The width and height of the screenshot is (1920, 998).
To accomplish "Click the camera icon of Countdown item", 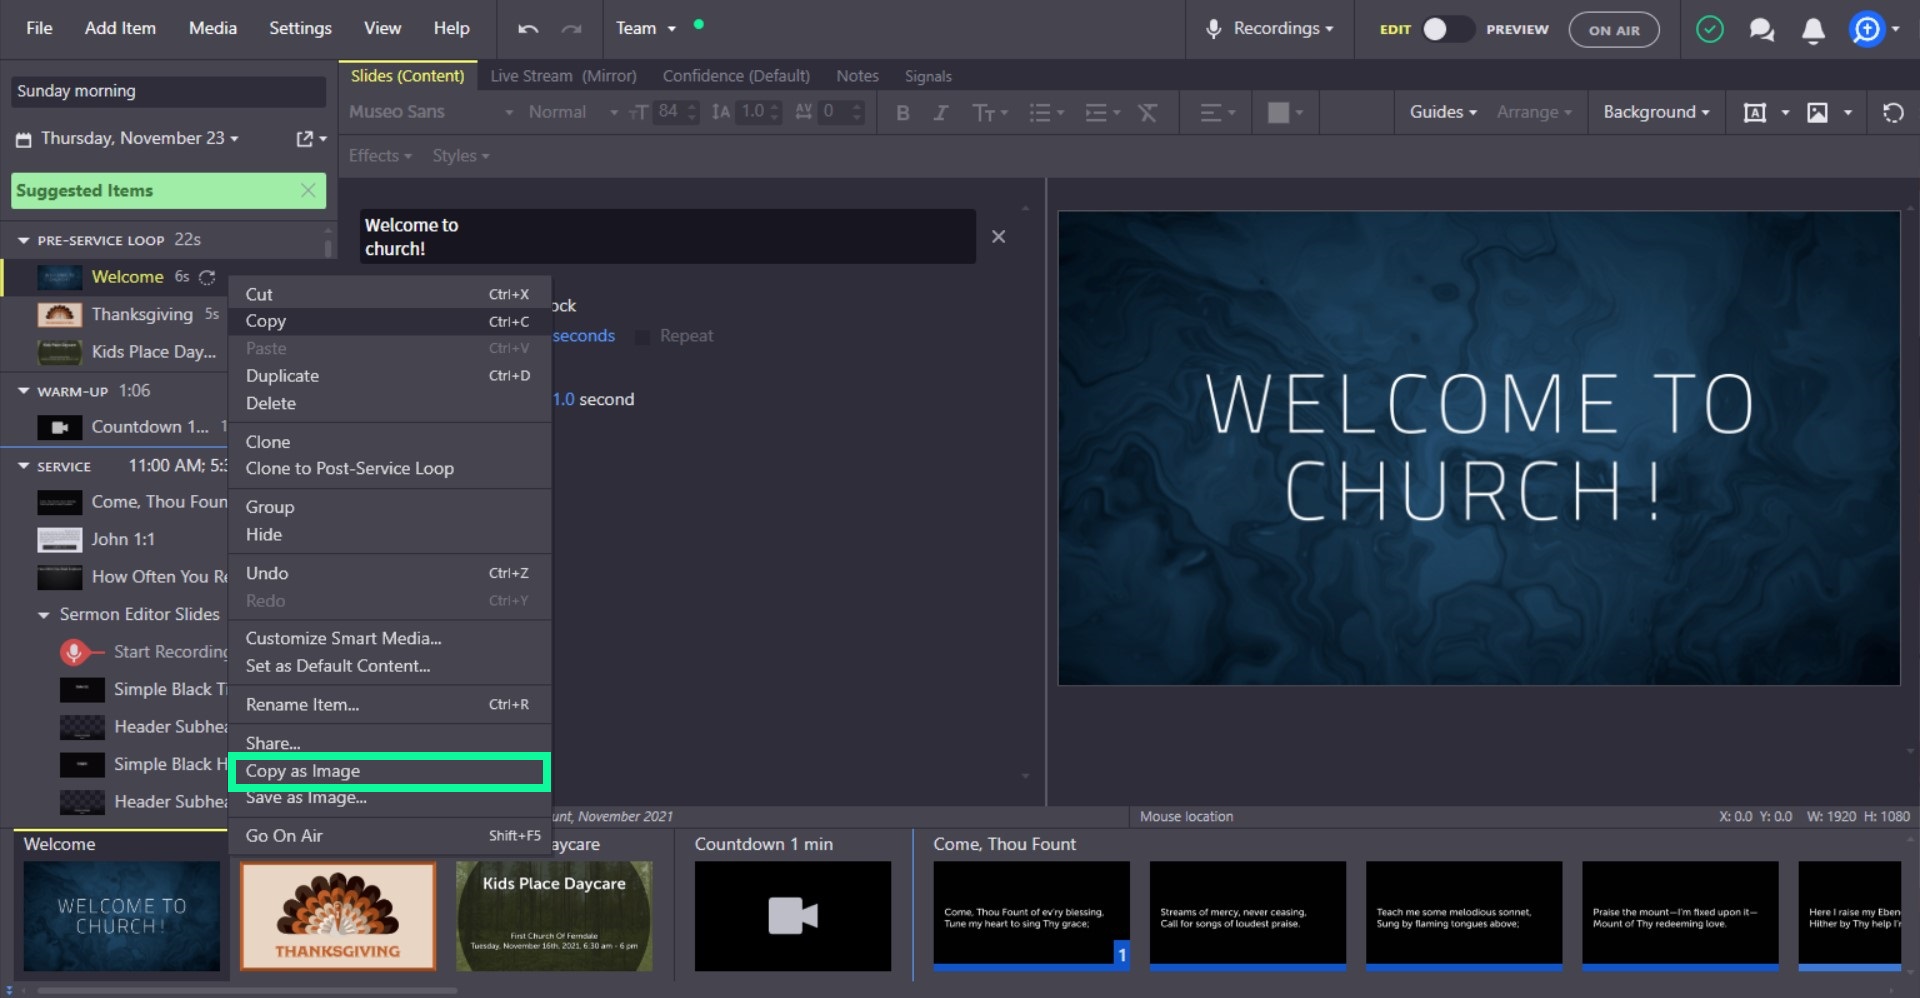I will [x=60, y=427].
